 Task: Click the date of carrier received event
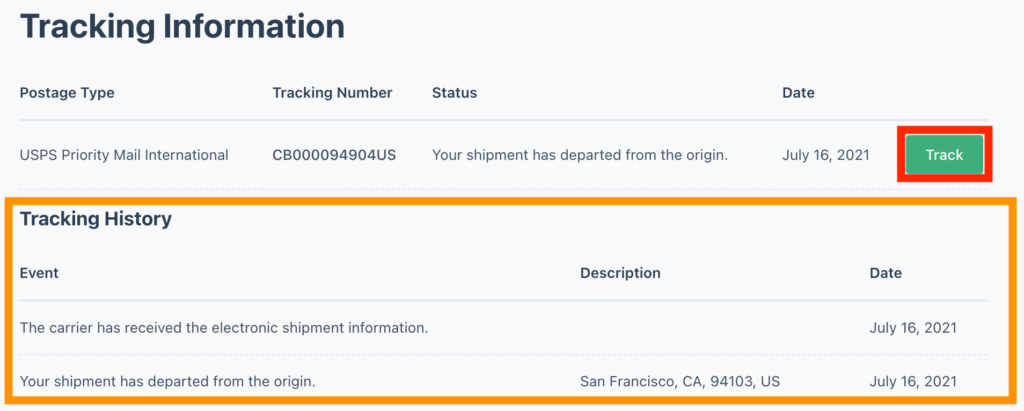pos(913,328)
